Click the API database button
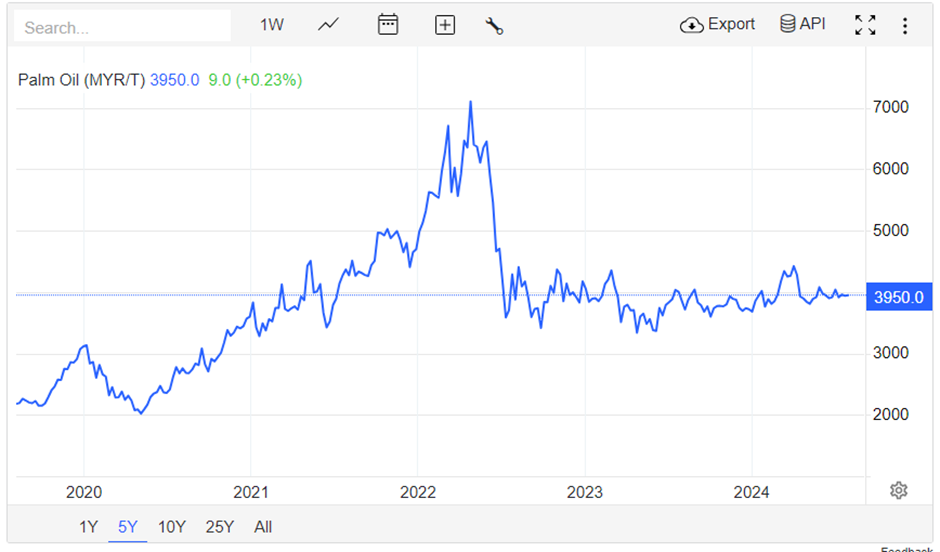The height and width of the screenshot is (552, 940). click(802, 24)
